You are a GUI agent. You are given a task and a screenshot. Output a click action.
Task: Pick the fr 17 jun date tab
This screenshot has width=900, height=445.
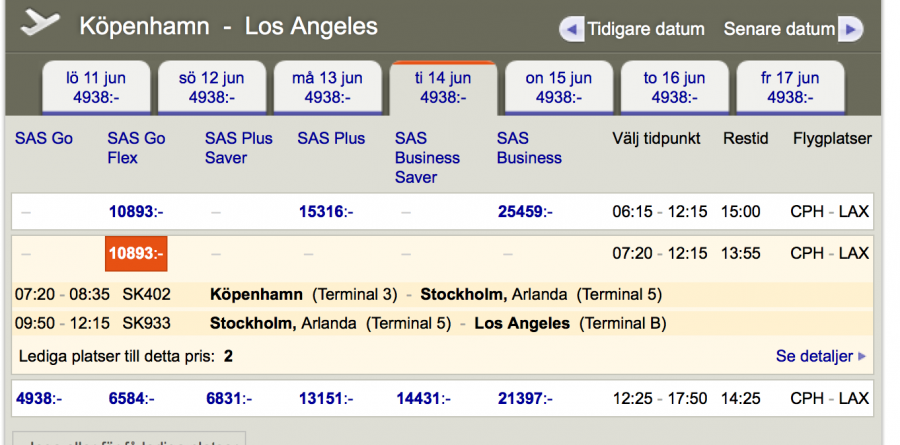[x=790, y=88]
